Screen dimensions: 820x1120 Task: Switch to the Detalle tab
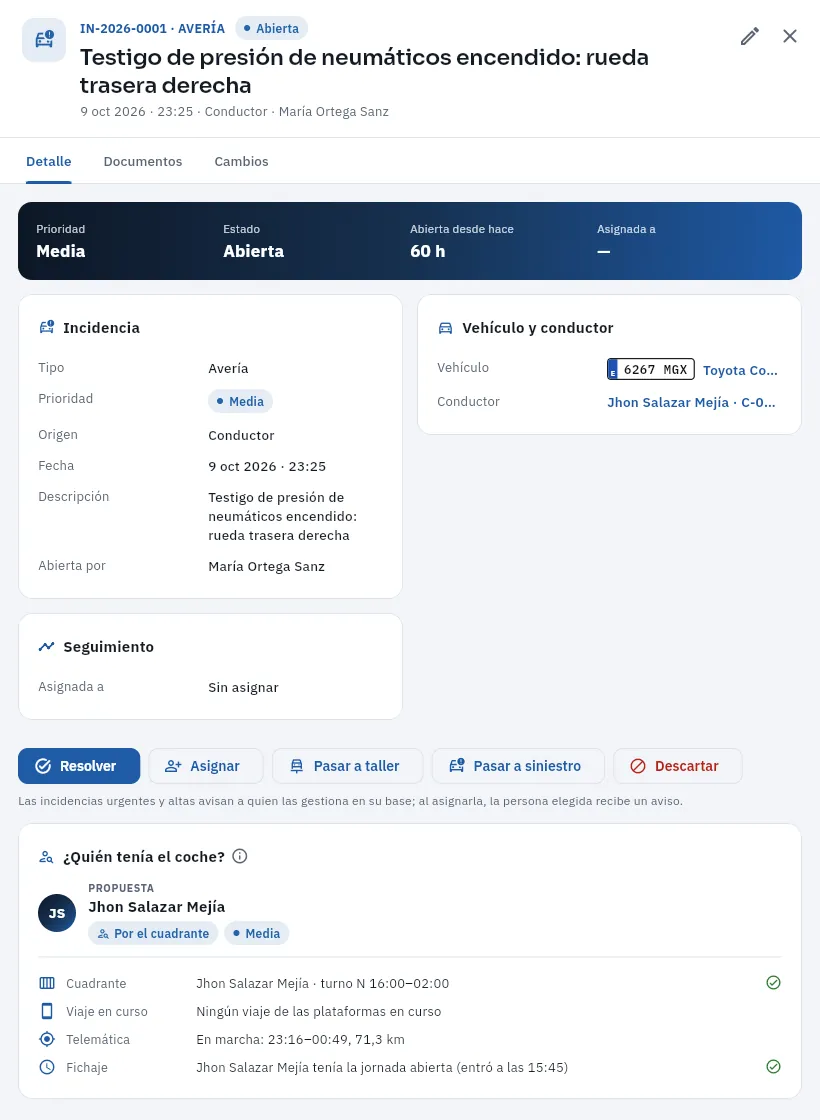[x=49, y=161]
